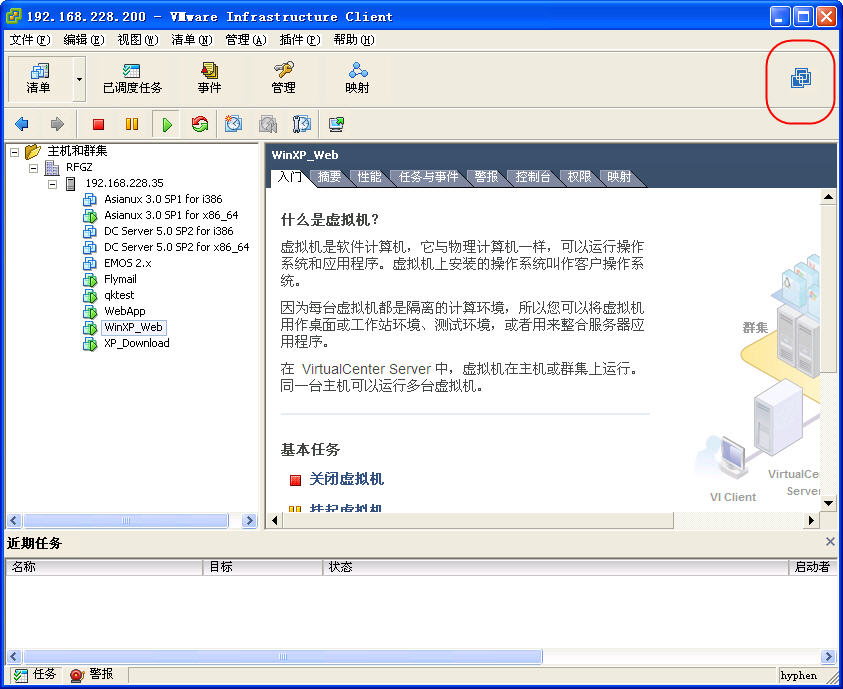The width and height of the screenshot is (843, 689).
Task: Click the orange Suspend pause icon
Action: 131,124
